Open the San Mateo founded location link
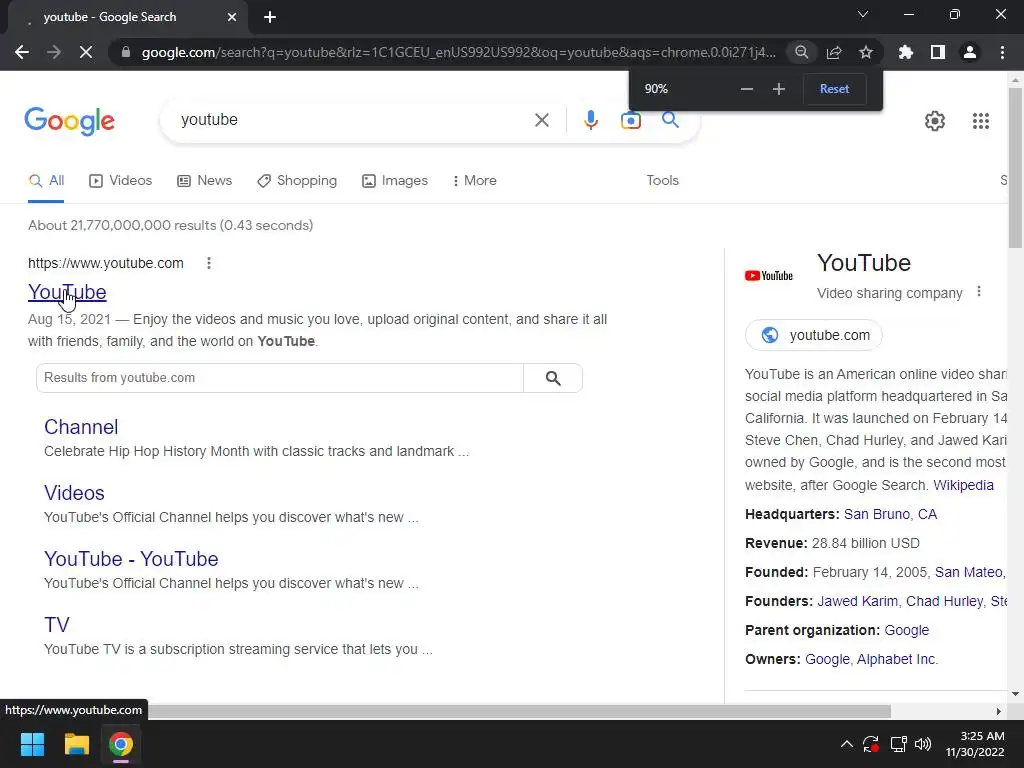 970,572
